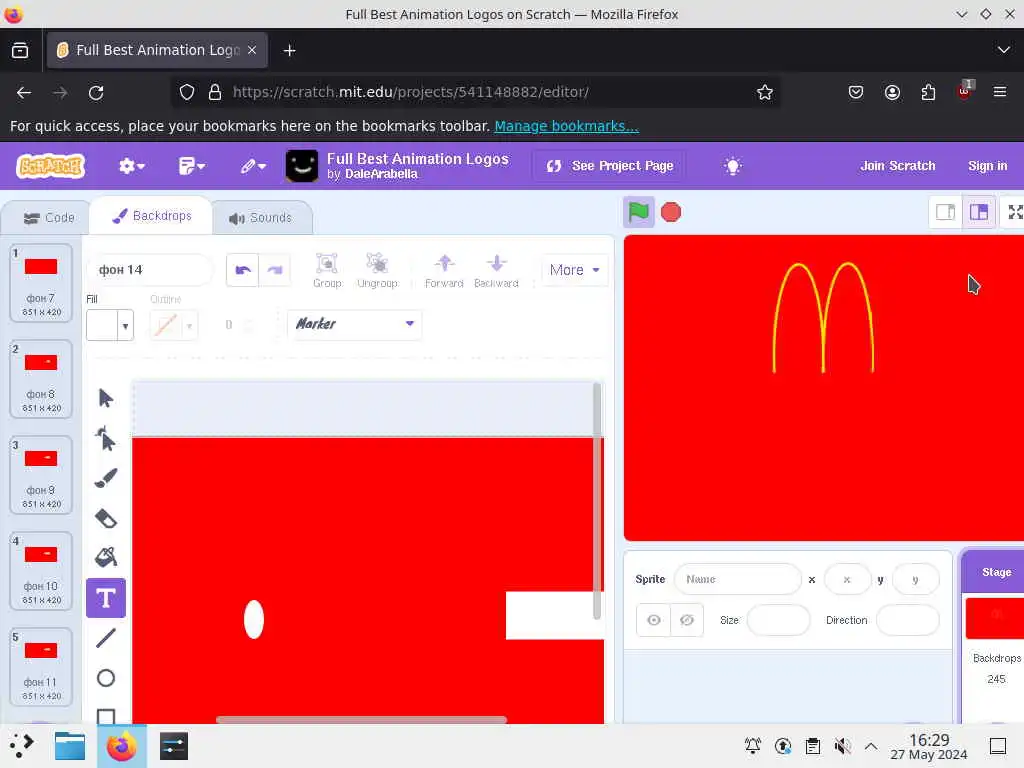This screenshot has width=1024, height=768.
Task: Reload the page in Firefox
Action: (x=96, y=93)
